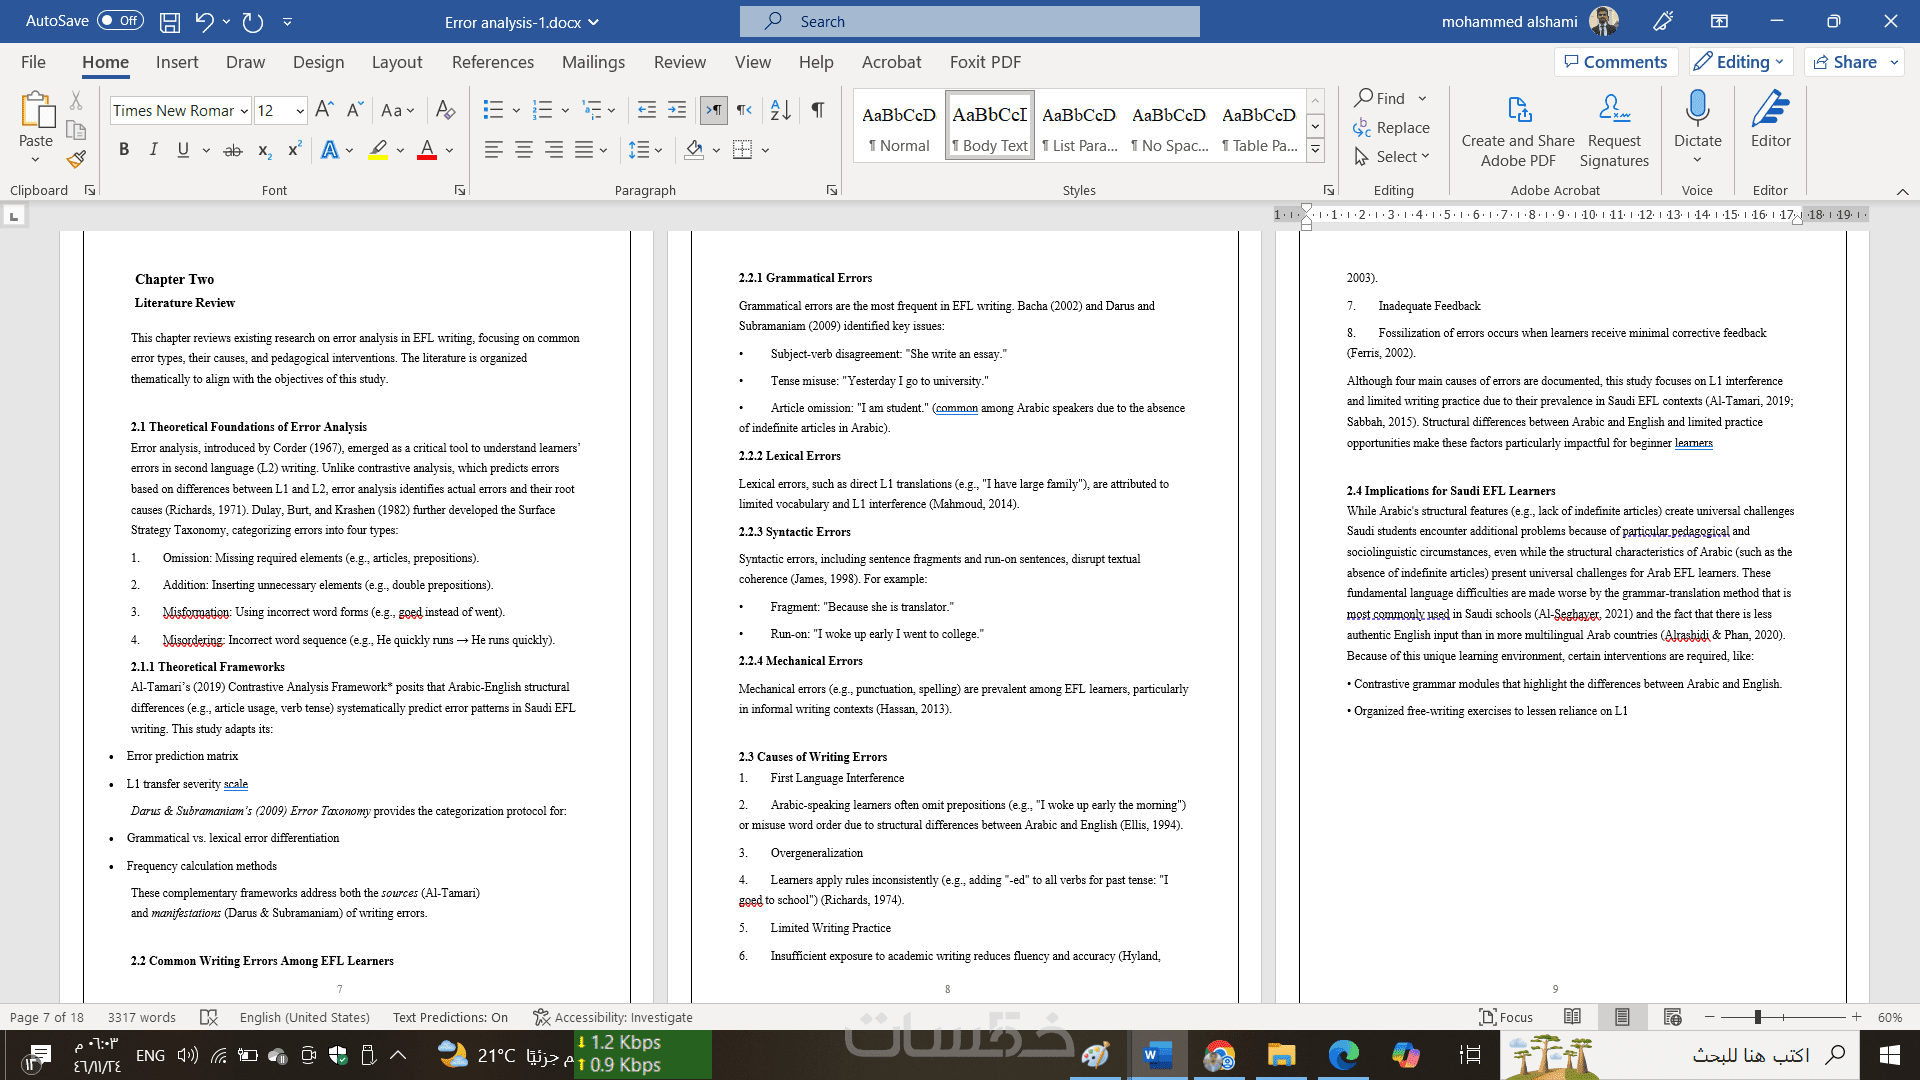The width and height of the screenshot is (1920, 1080).
Task: Toggle Show/Hide paragraph marks
Action: click(x=818, y=110)
